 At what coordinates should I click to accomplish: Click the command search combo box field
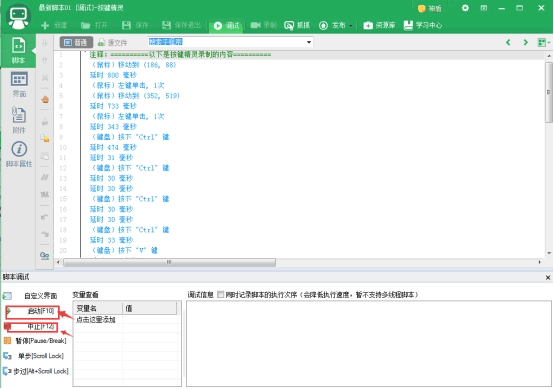click(x=226, y=42)
